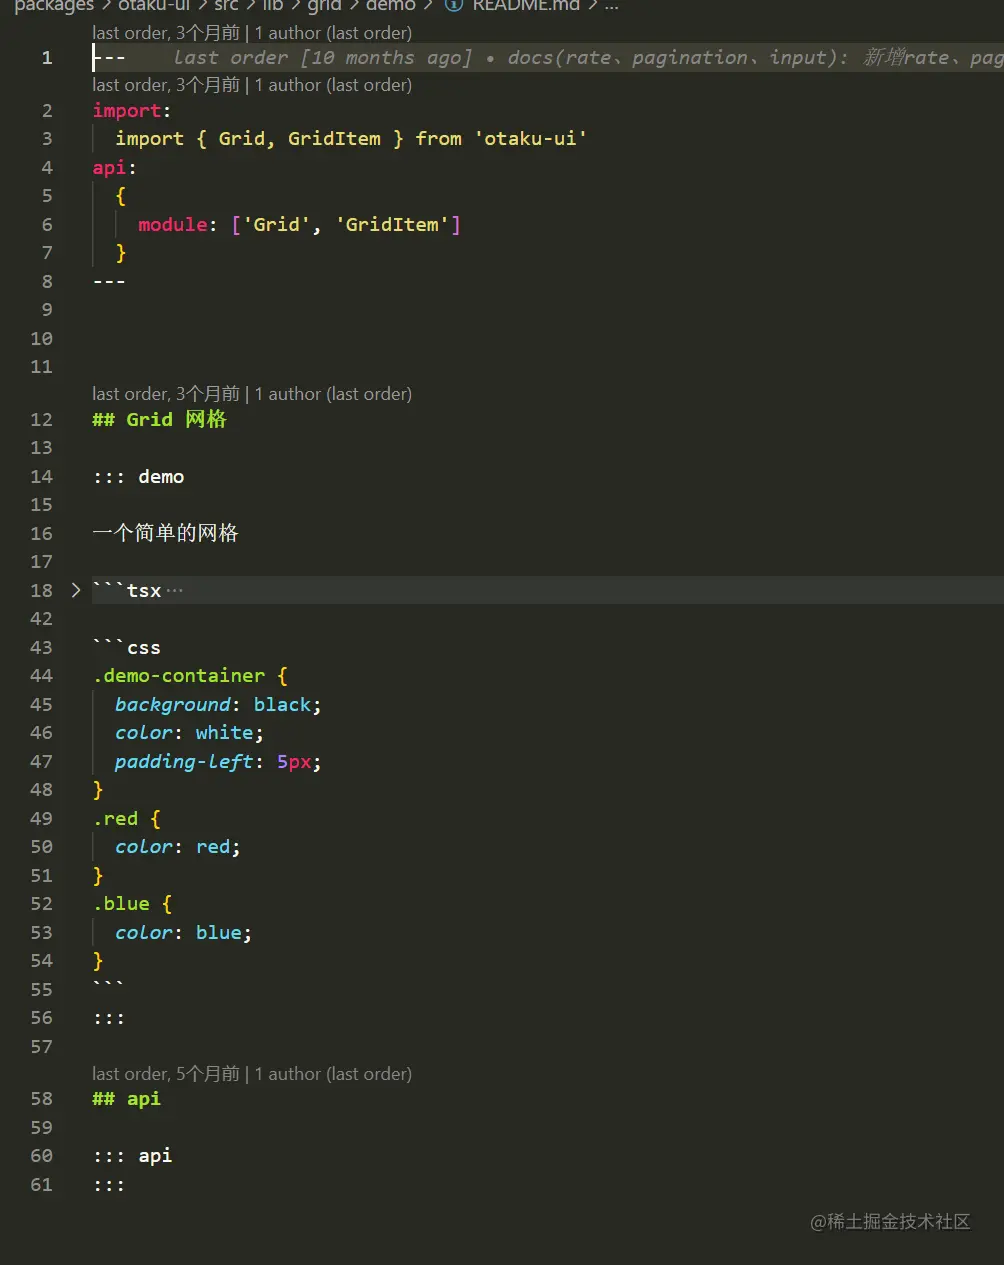
Task: Click '1 author (last order)' lens above line 1
Action: [333, 33]
